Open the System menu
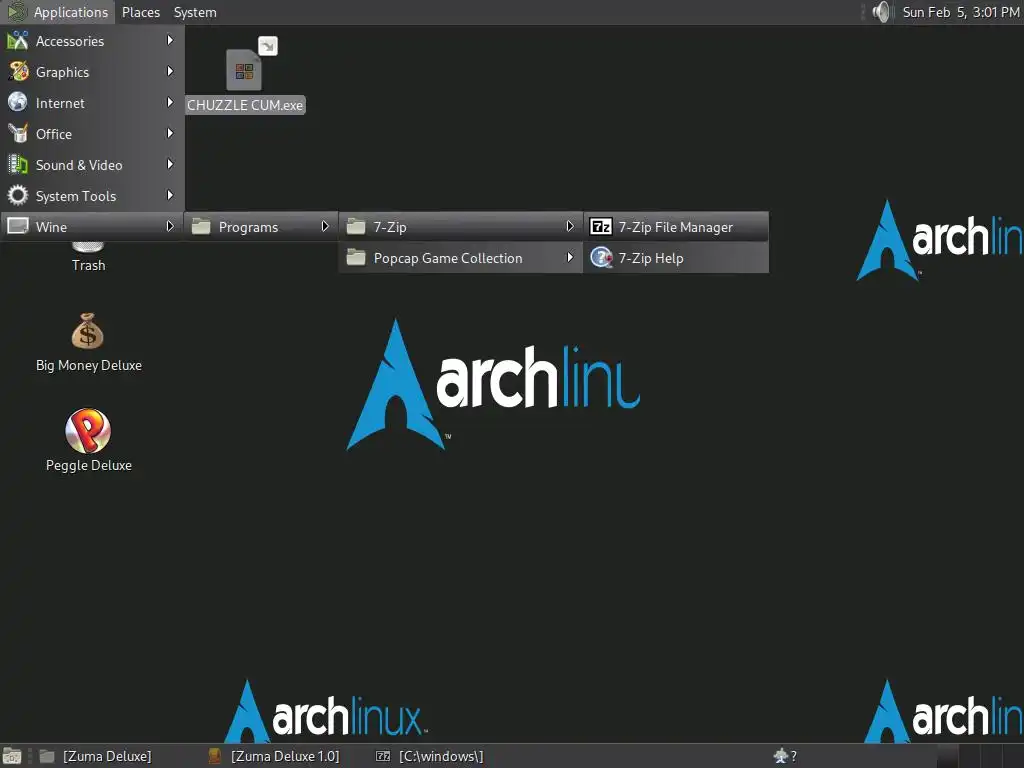Screen dimensions: 1024x768 195,12
